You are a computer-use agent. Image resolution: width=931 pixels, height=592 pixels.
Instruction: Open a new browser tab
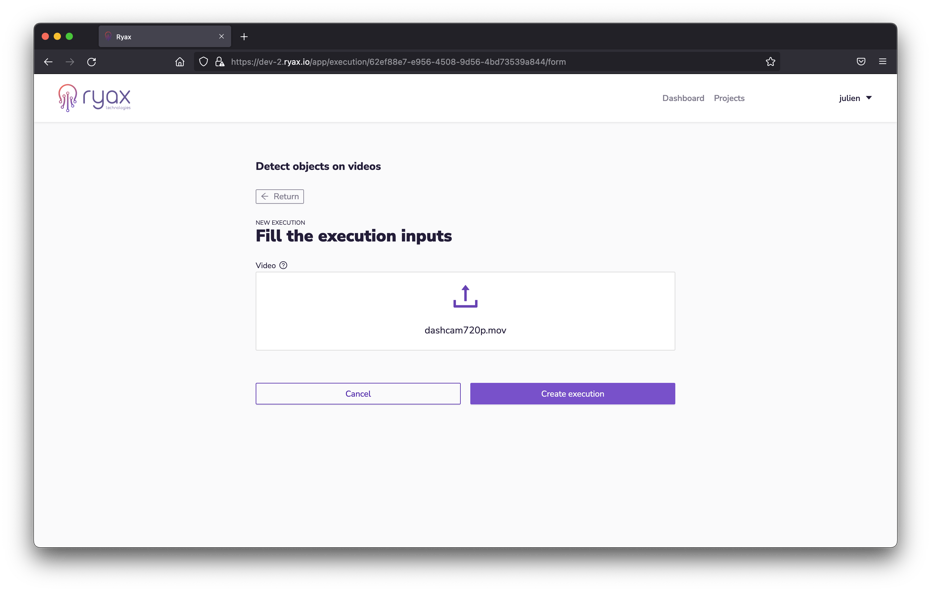point(244,37)
